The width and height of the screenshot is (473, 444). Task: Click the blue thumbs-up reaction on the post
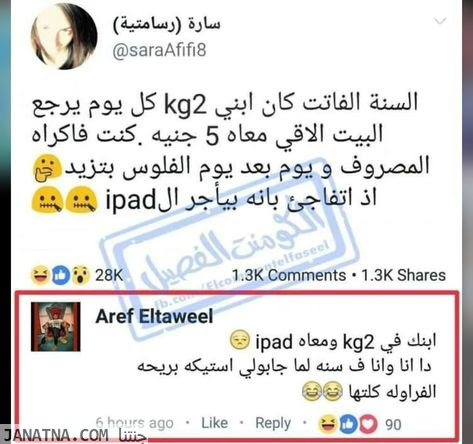[x=61, y=275]
